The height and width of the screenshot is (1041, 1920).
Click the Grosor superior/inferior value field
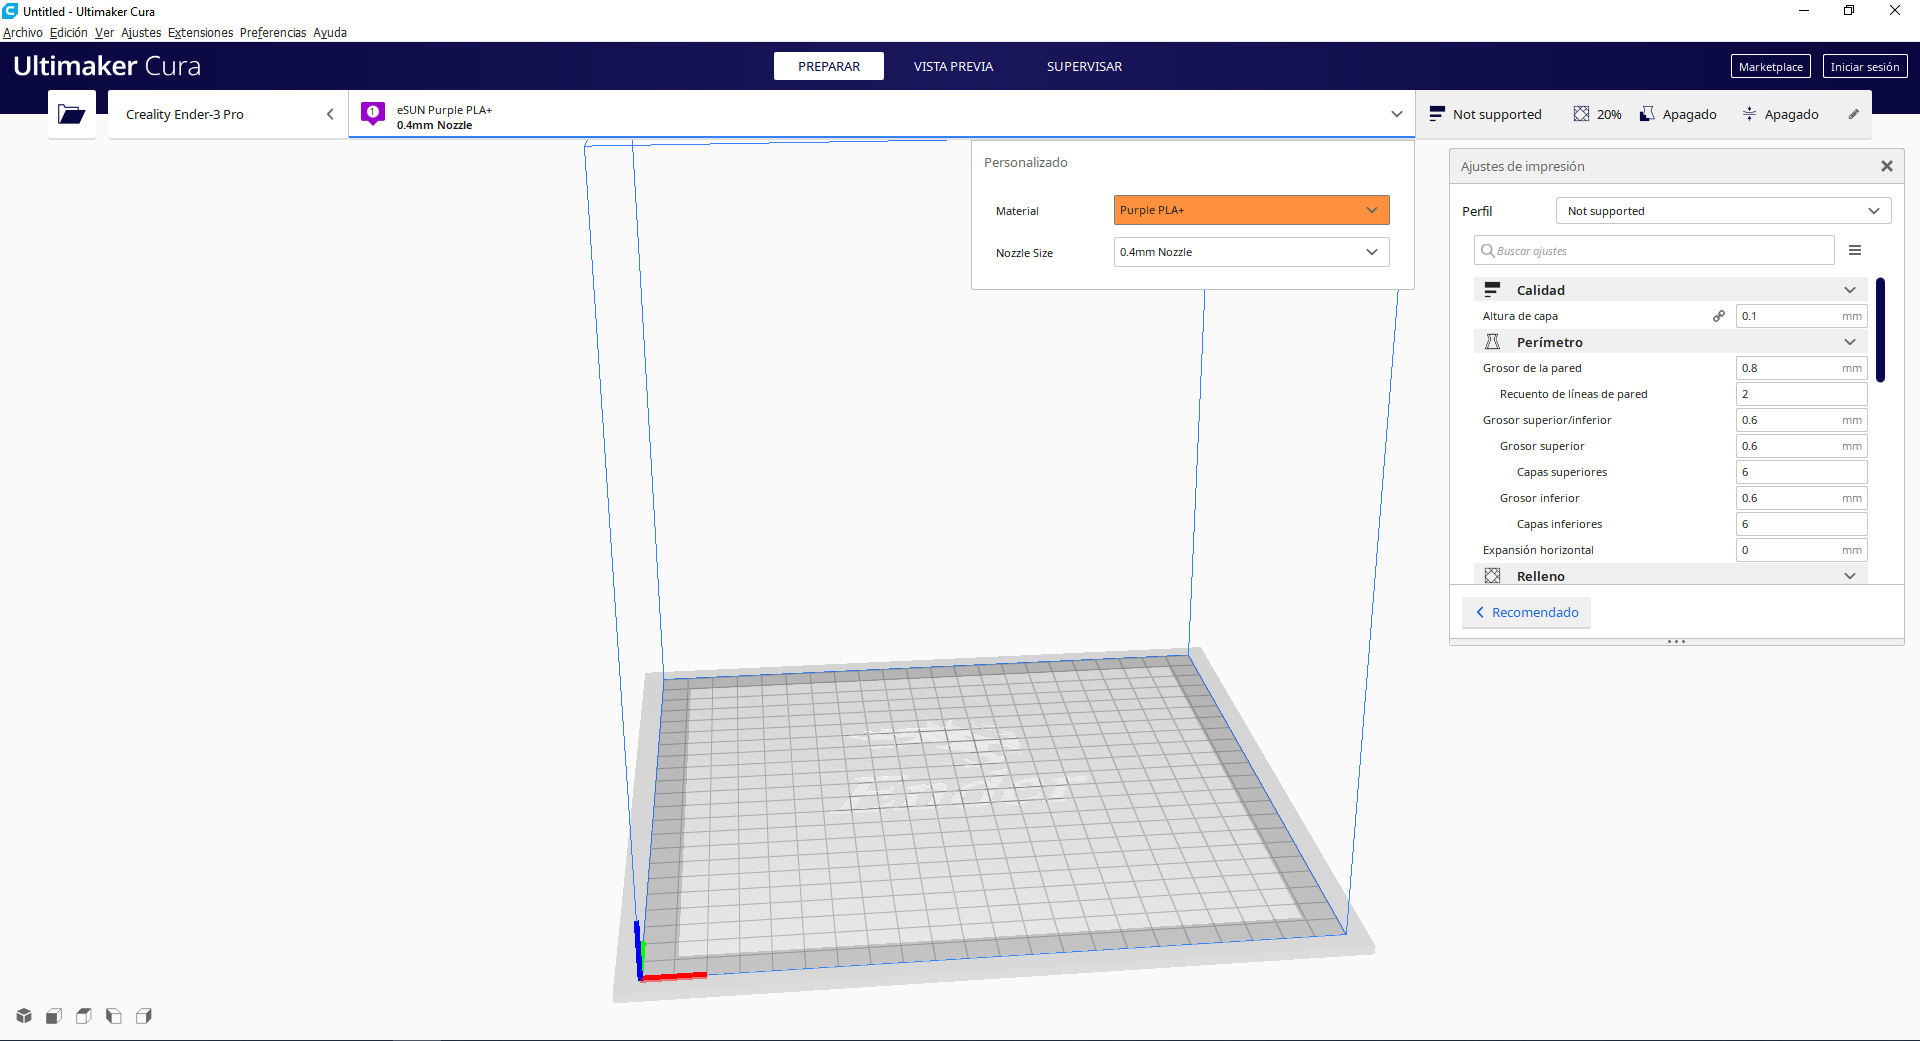[1802, 420]
